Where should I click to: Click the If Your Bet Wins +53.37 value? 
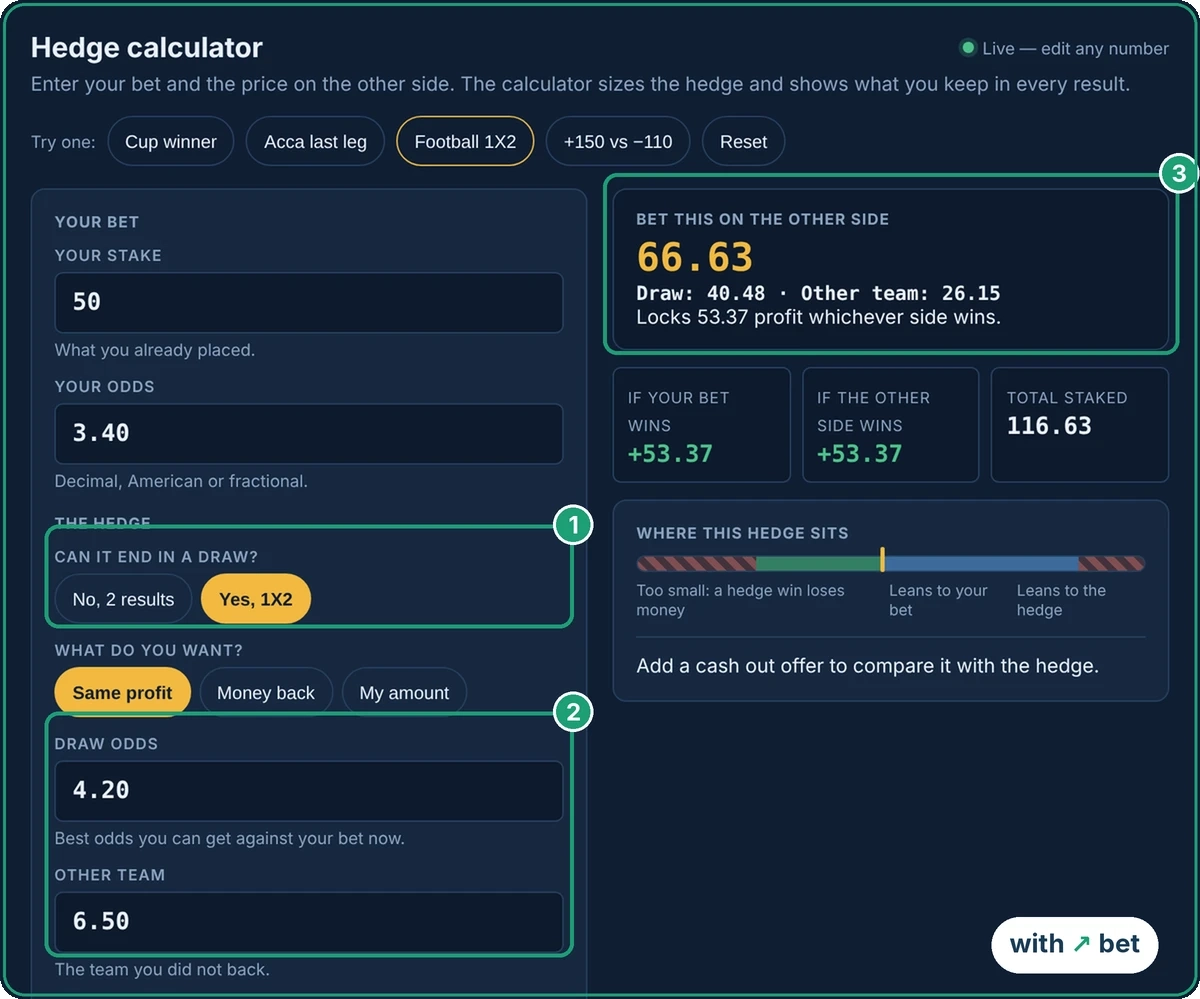pos(670,453)
